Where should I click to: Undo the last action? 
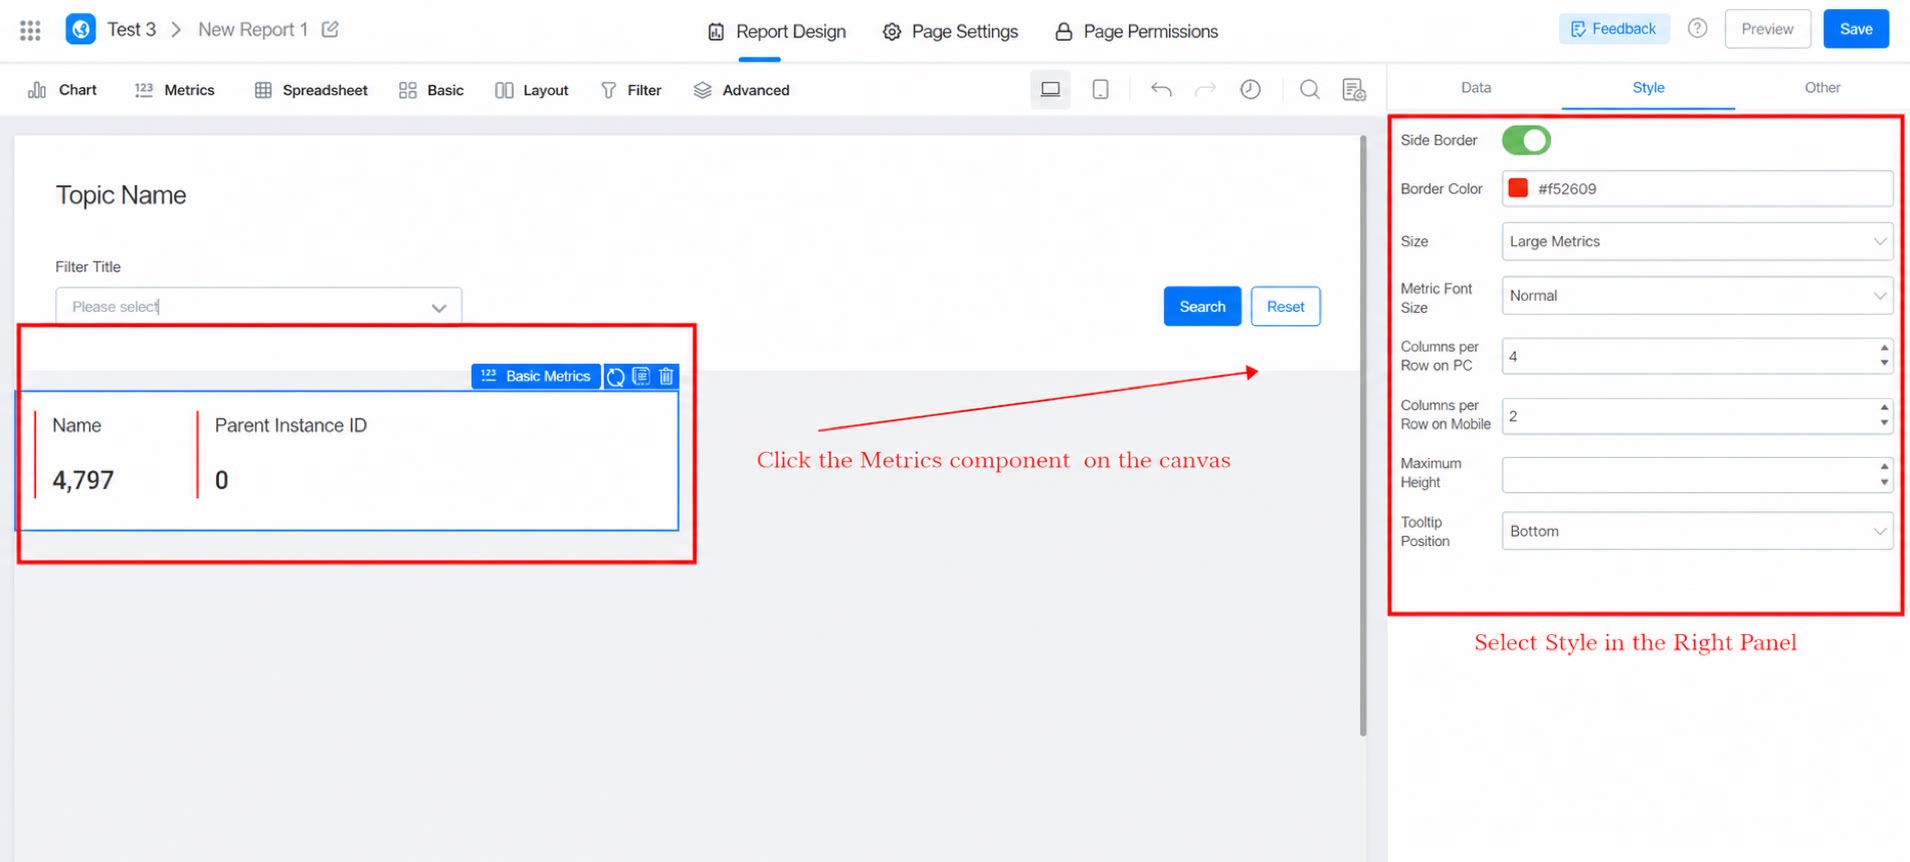point(1160,90)
